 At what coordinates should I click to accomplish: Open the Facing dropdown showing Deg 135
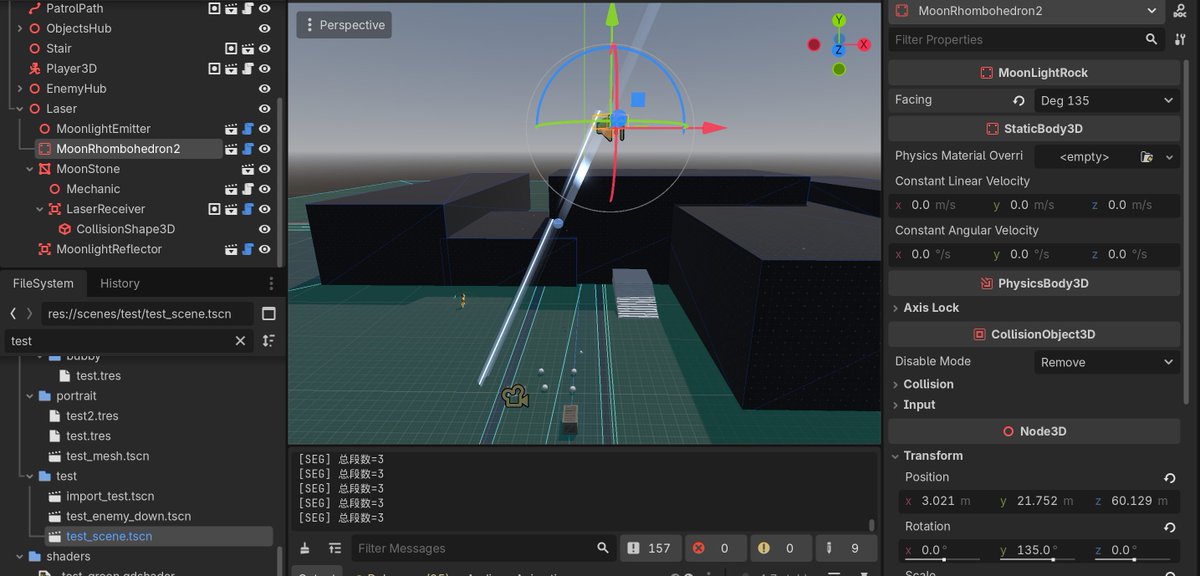tap(1106, 100)
